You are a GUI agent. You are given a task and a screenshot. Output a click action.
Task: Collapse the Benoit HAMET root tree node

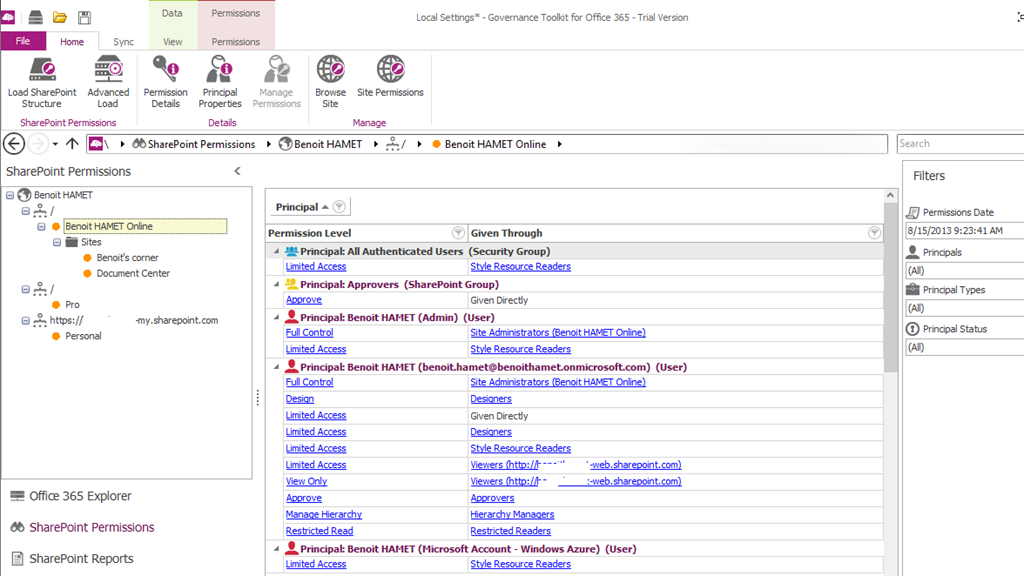(10, 195)
